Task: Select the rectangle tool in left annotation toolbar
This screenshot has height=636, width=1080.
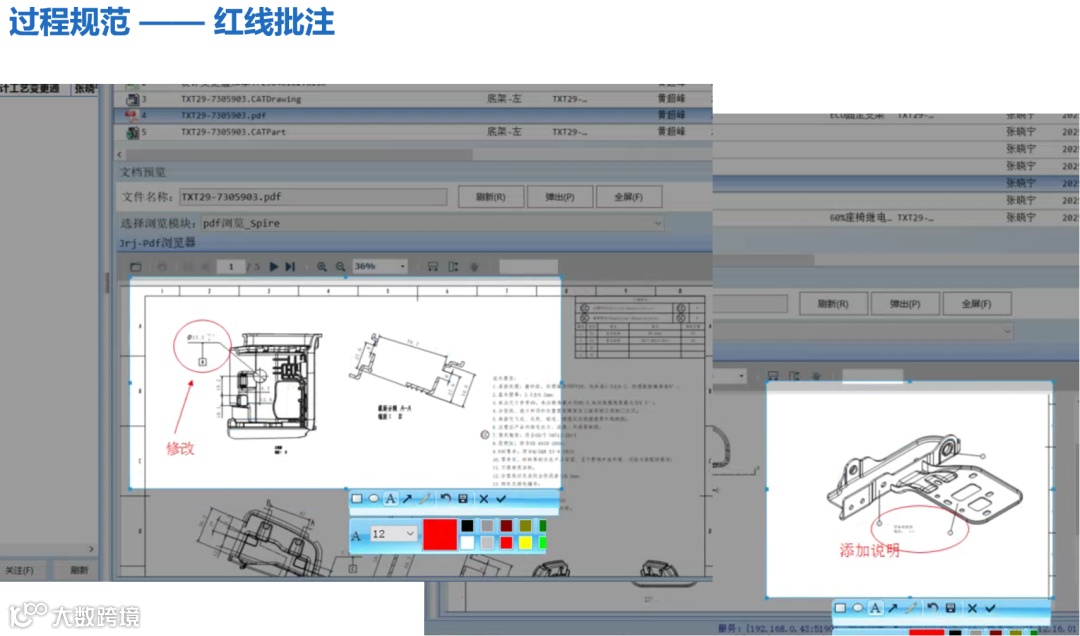Action: tap(357, 498)
